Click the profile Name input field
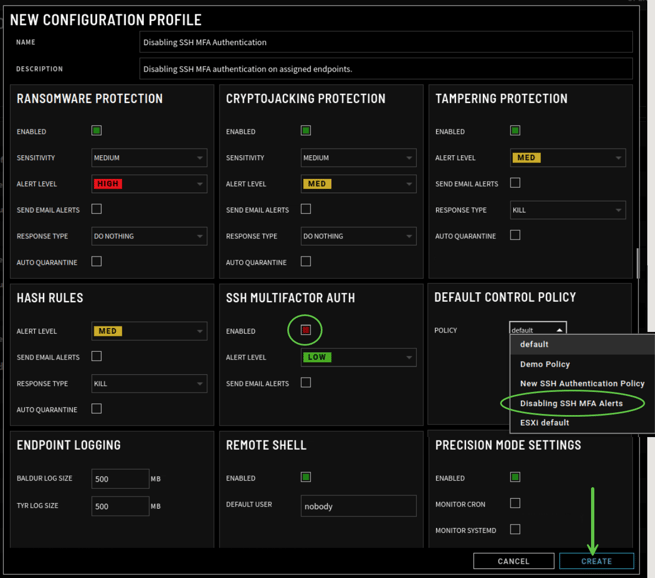Image resolution: width=655 pixels, height=578 pixels. [386, 42]
